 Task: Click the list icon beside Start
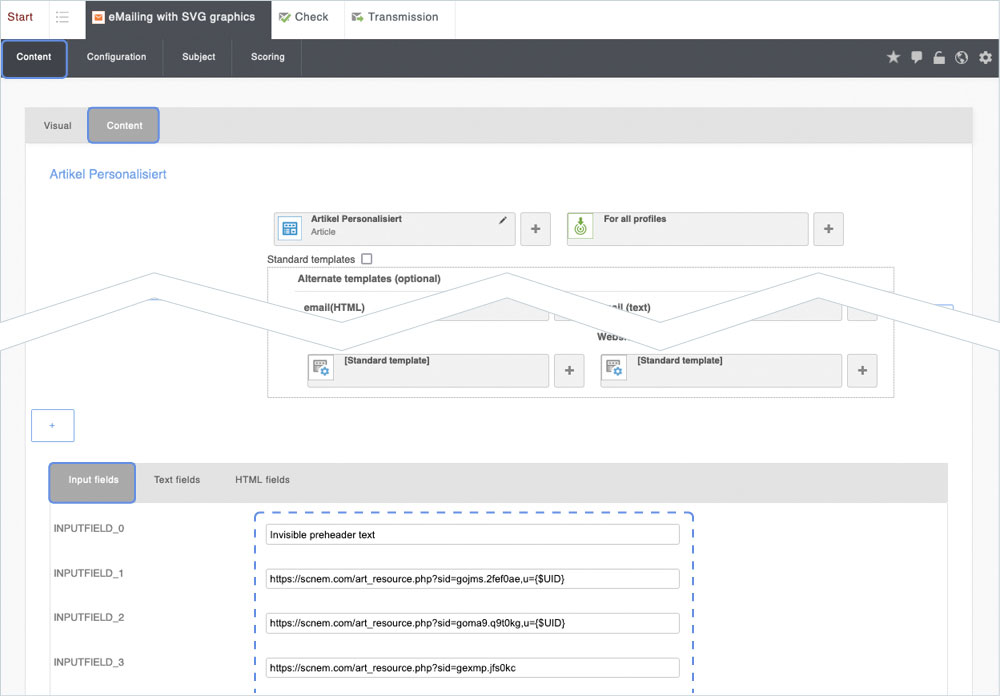[62, 17]
